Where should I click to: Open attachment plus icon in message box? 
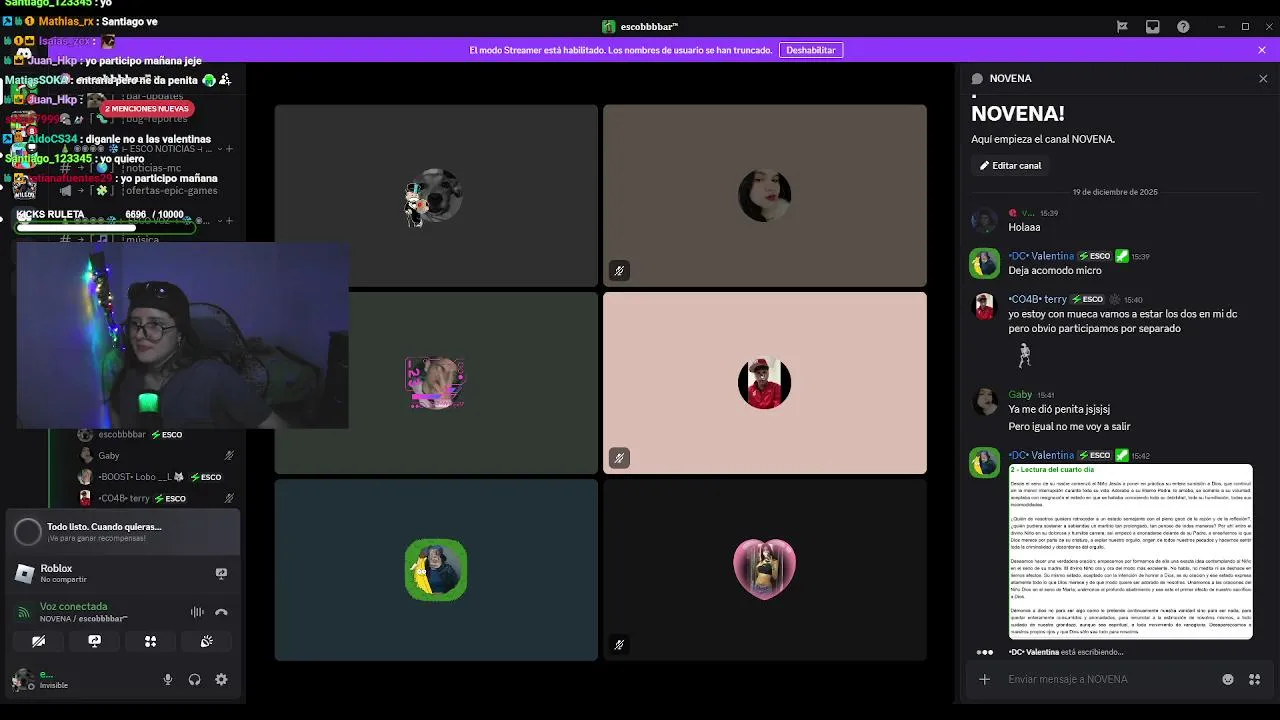click(984, 679)
